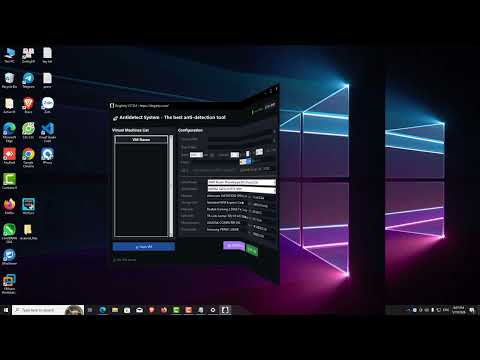Click the Antidetect System title heading
This screenshot has height=360, width=480.
[172, 117]
